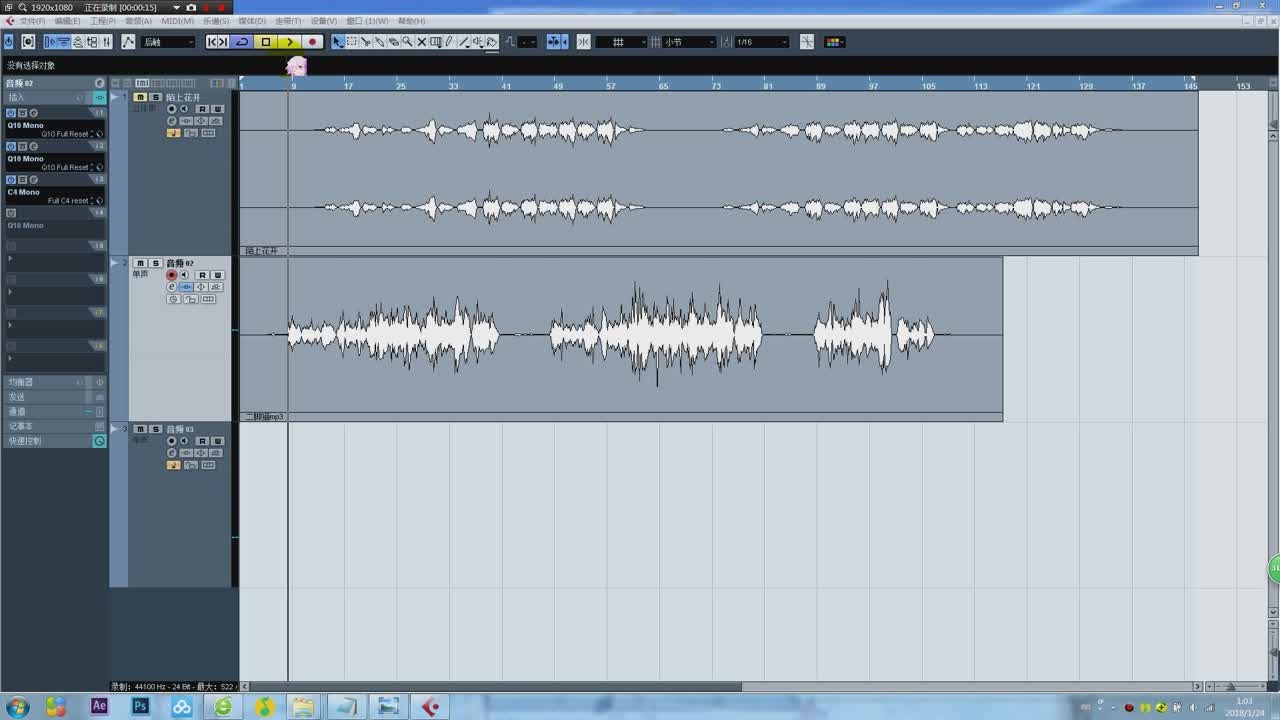This screenshot has height=720, width=1280.
Task: Toggle Read automation on track 音频 02
Action: pos(202,275)
